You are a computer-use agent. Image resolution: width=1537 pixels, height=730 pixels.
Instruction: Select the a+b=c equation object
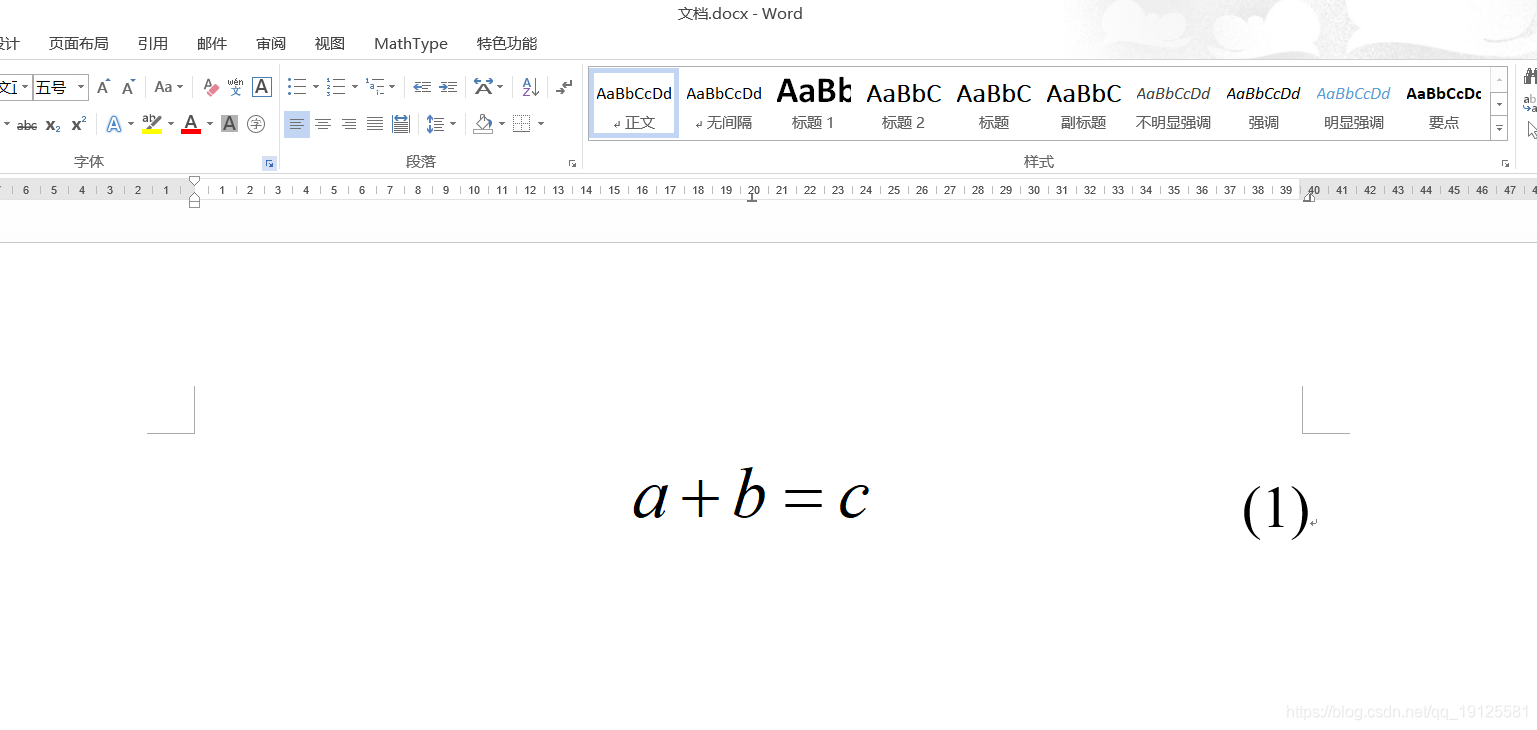point(751,495)
